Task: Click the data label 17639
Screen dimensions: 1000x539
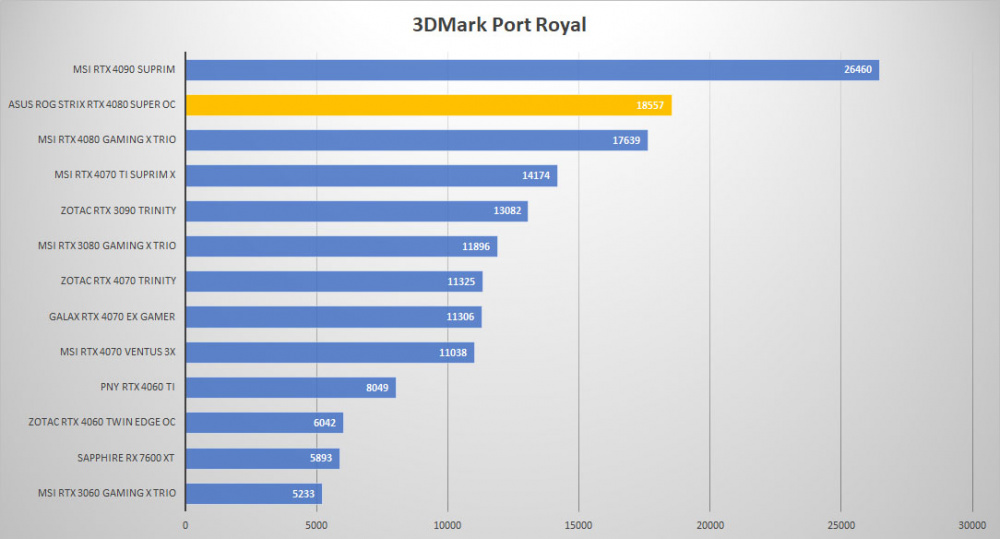Action: pos(626,140)
